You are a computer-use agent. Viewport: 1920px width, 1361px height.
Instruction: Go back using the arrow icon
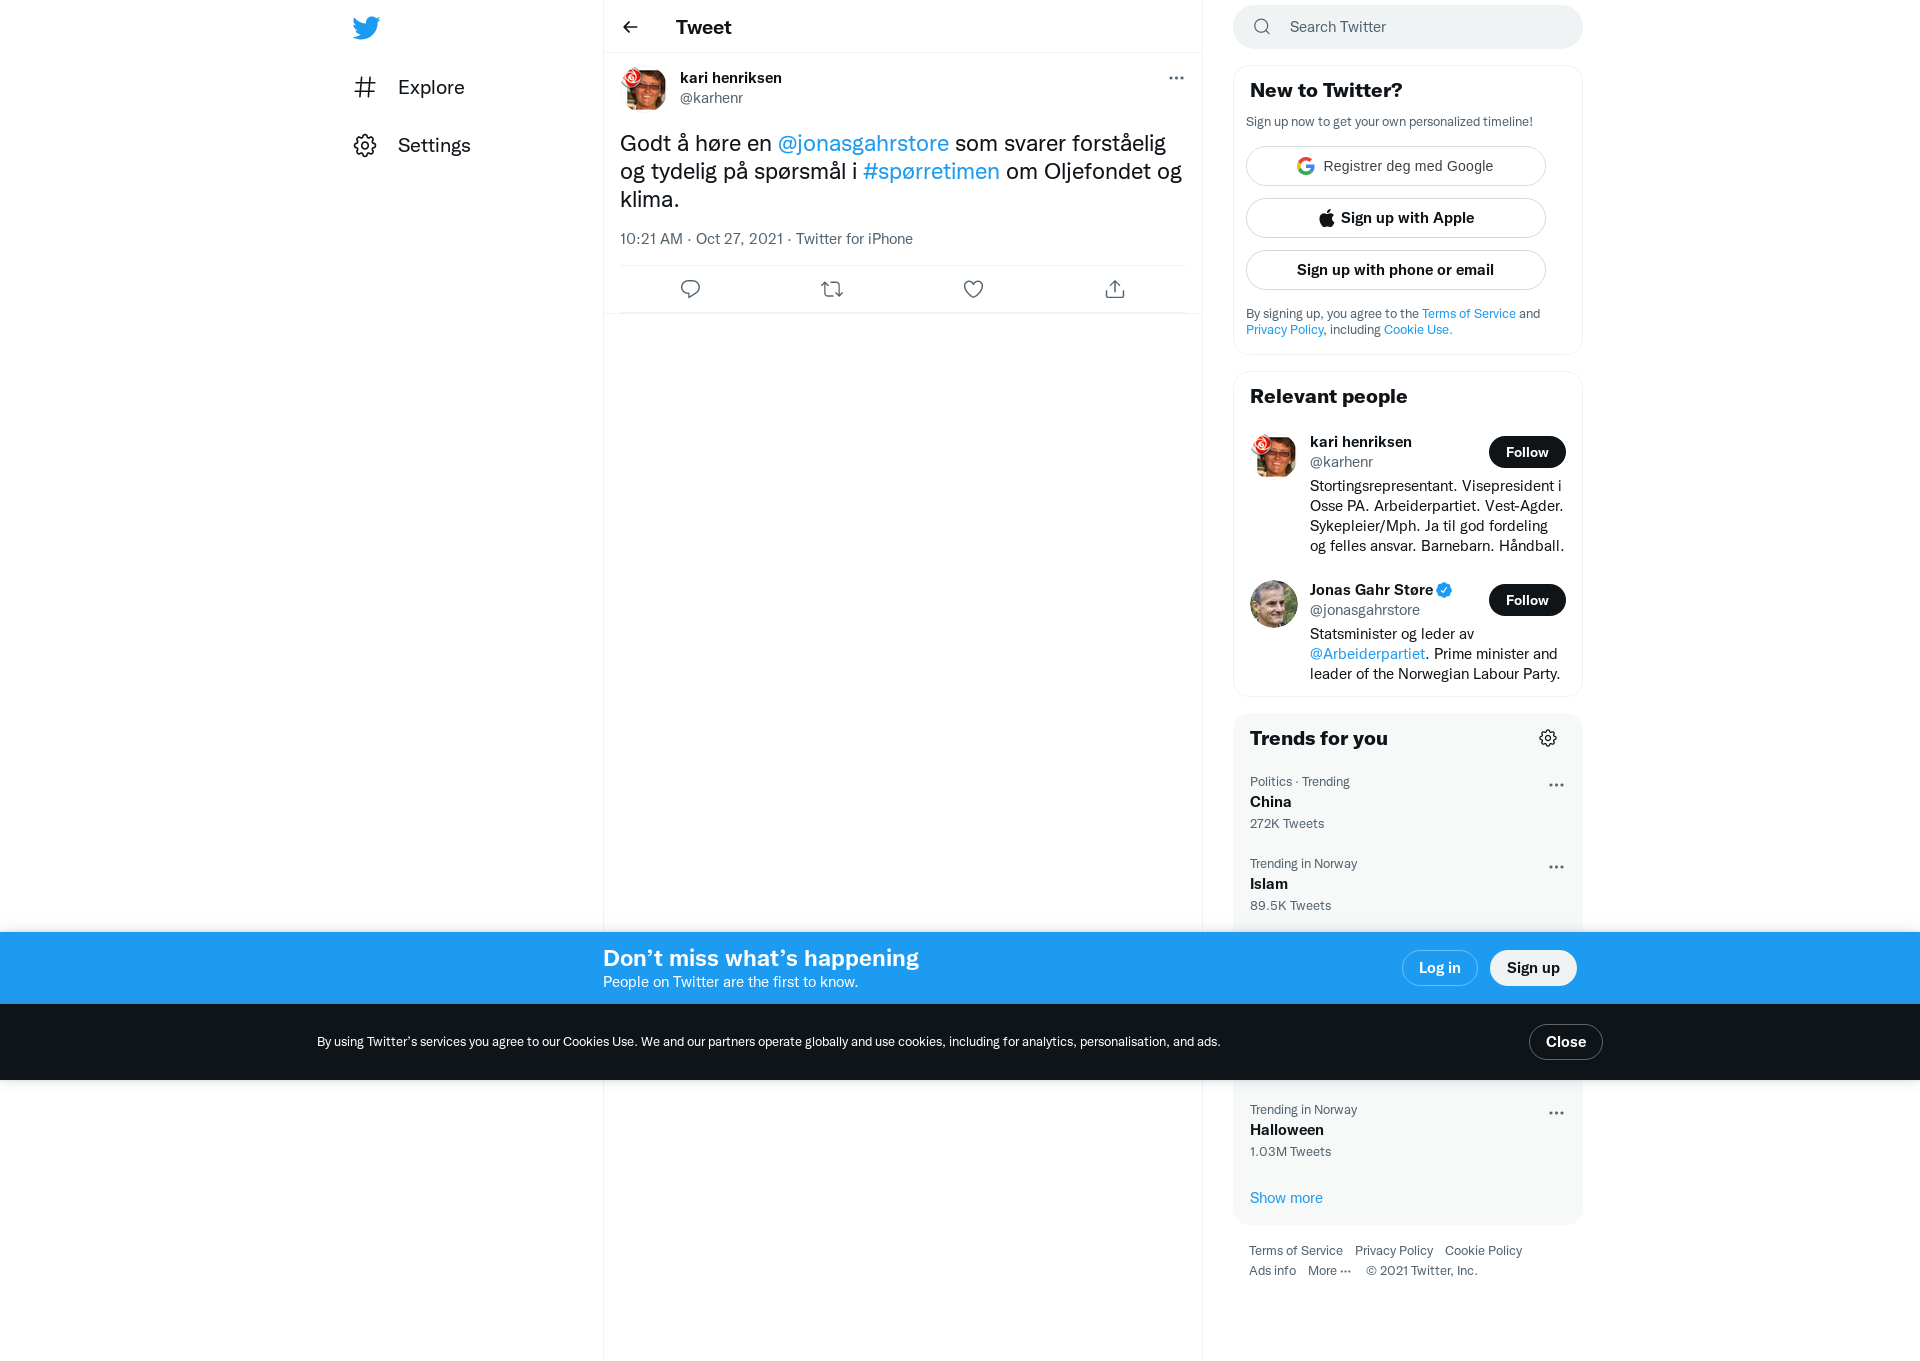[x=630, y=27]
